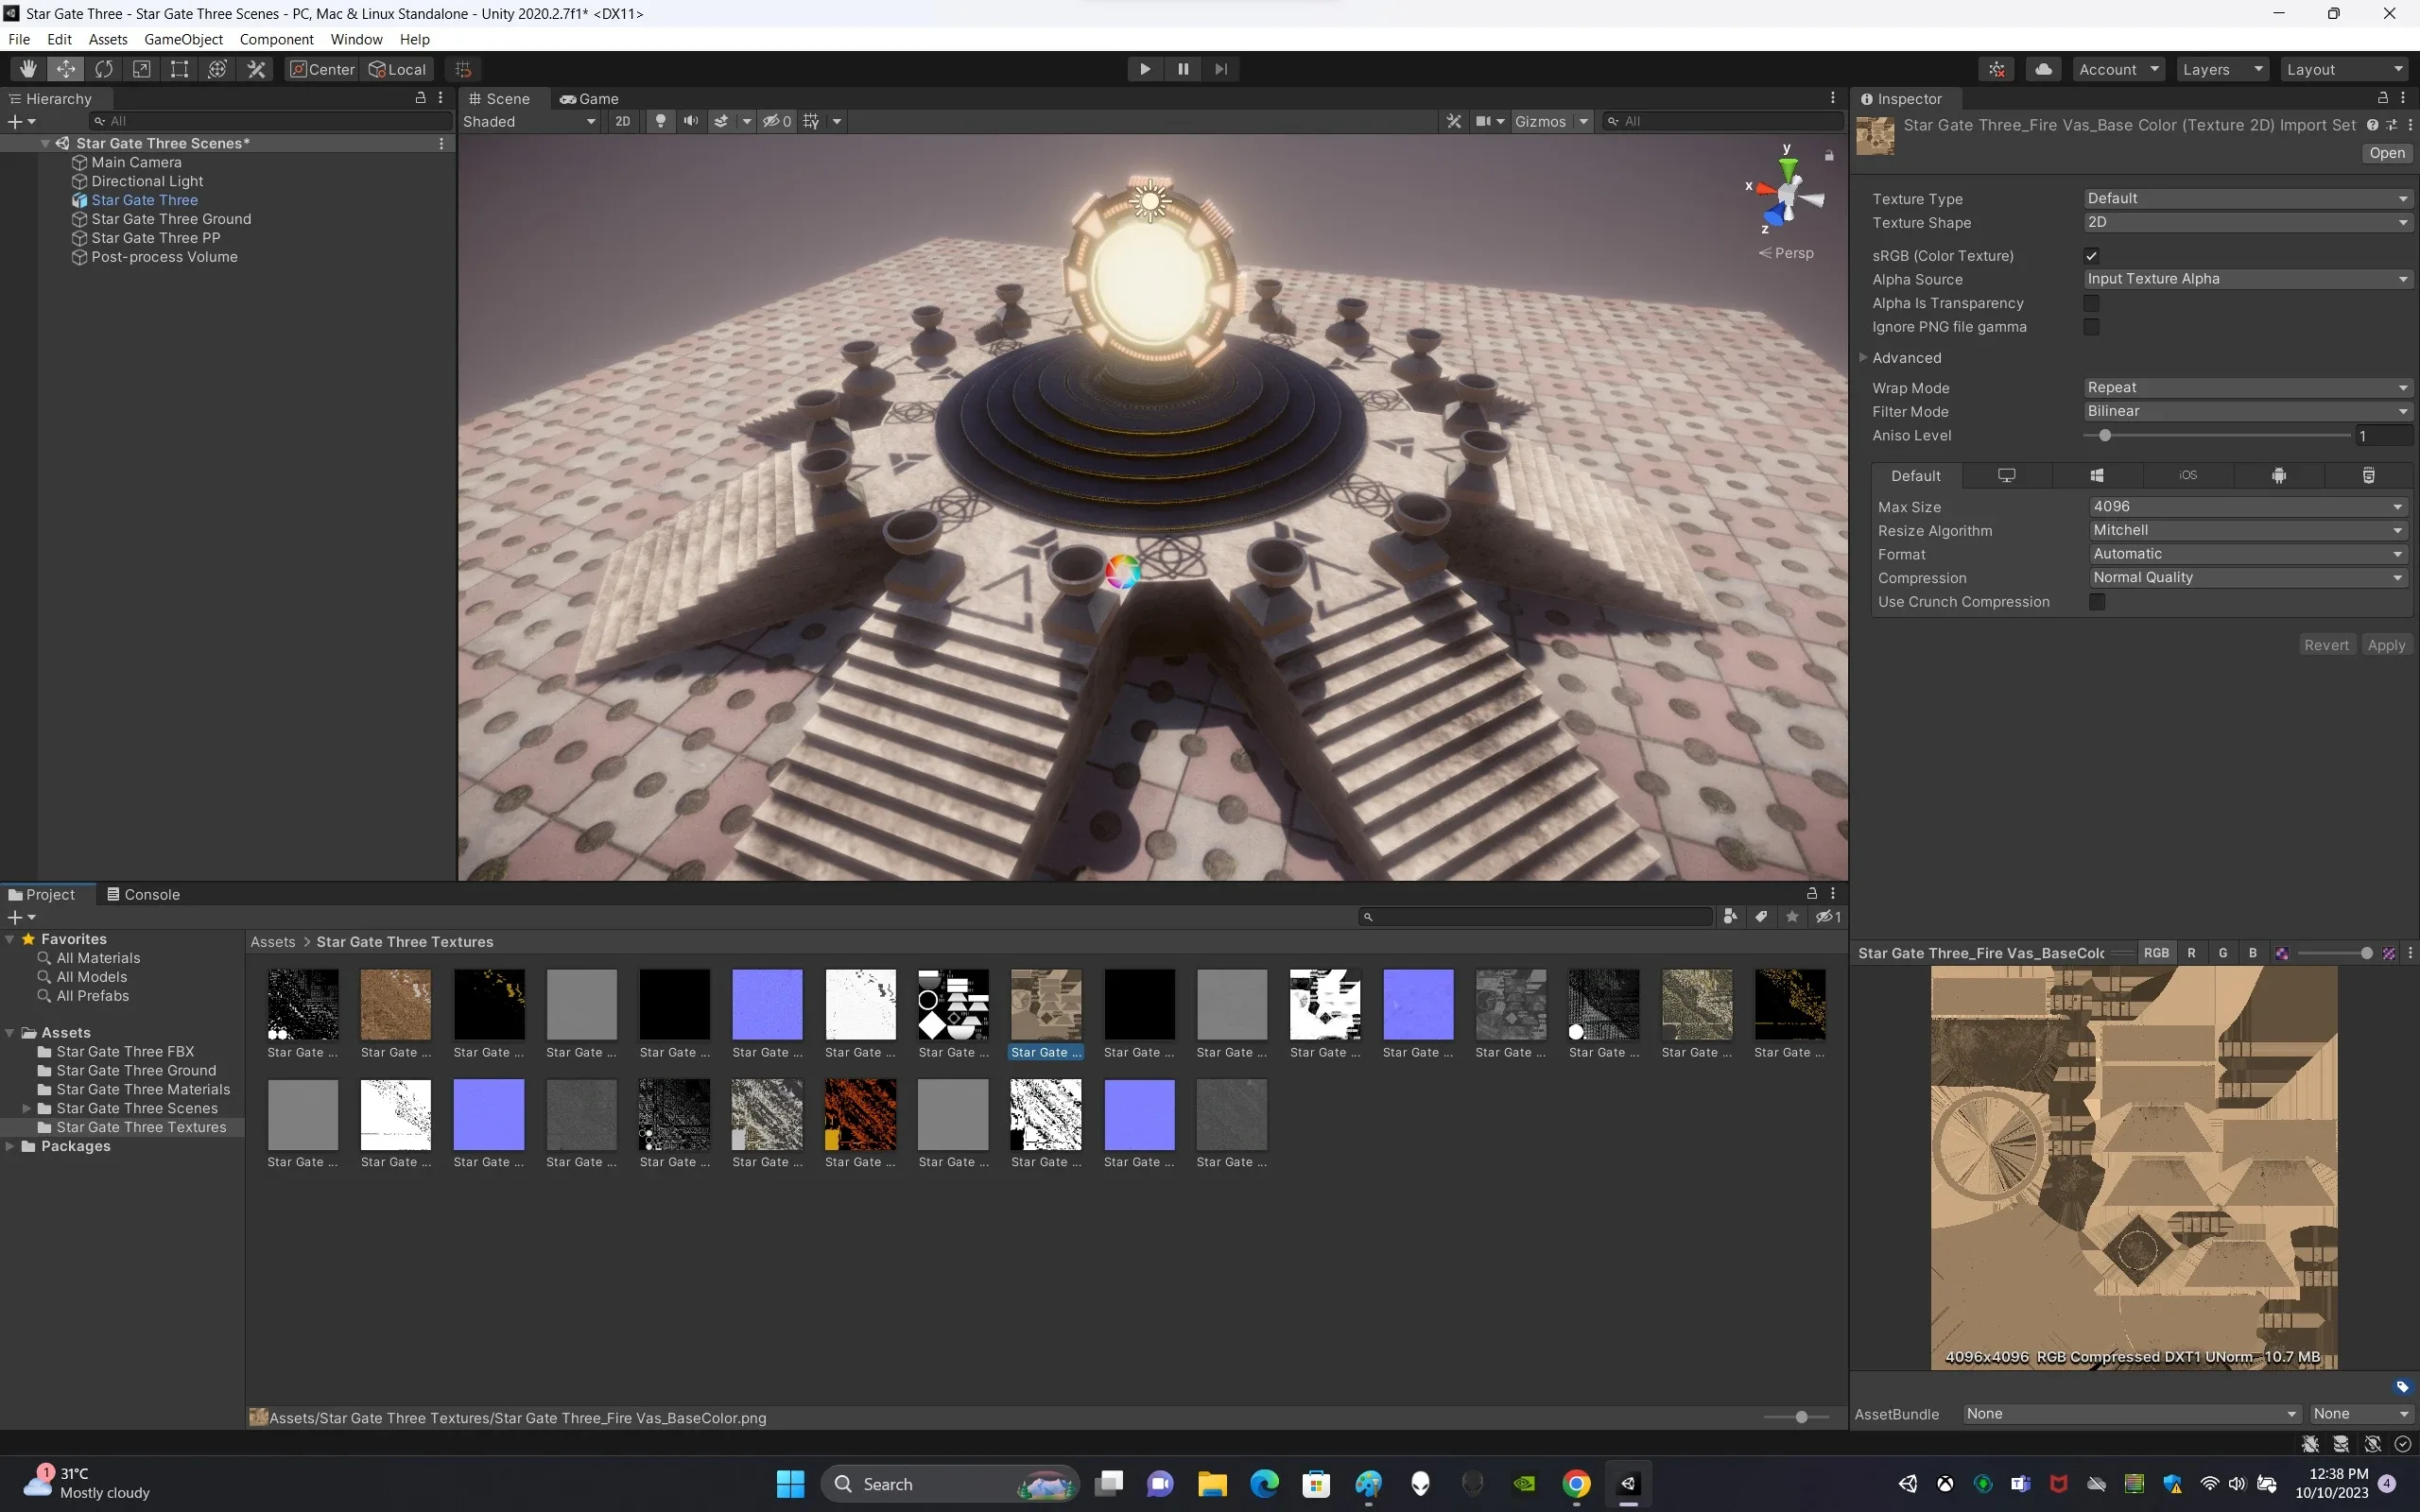Viewport: 2420px width, 1512px height.
Task: Toggle grid snapping icon in toolbar
Action: (463, 69)
